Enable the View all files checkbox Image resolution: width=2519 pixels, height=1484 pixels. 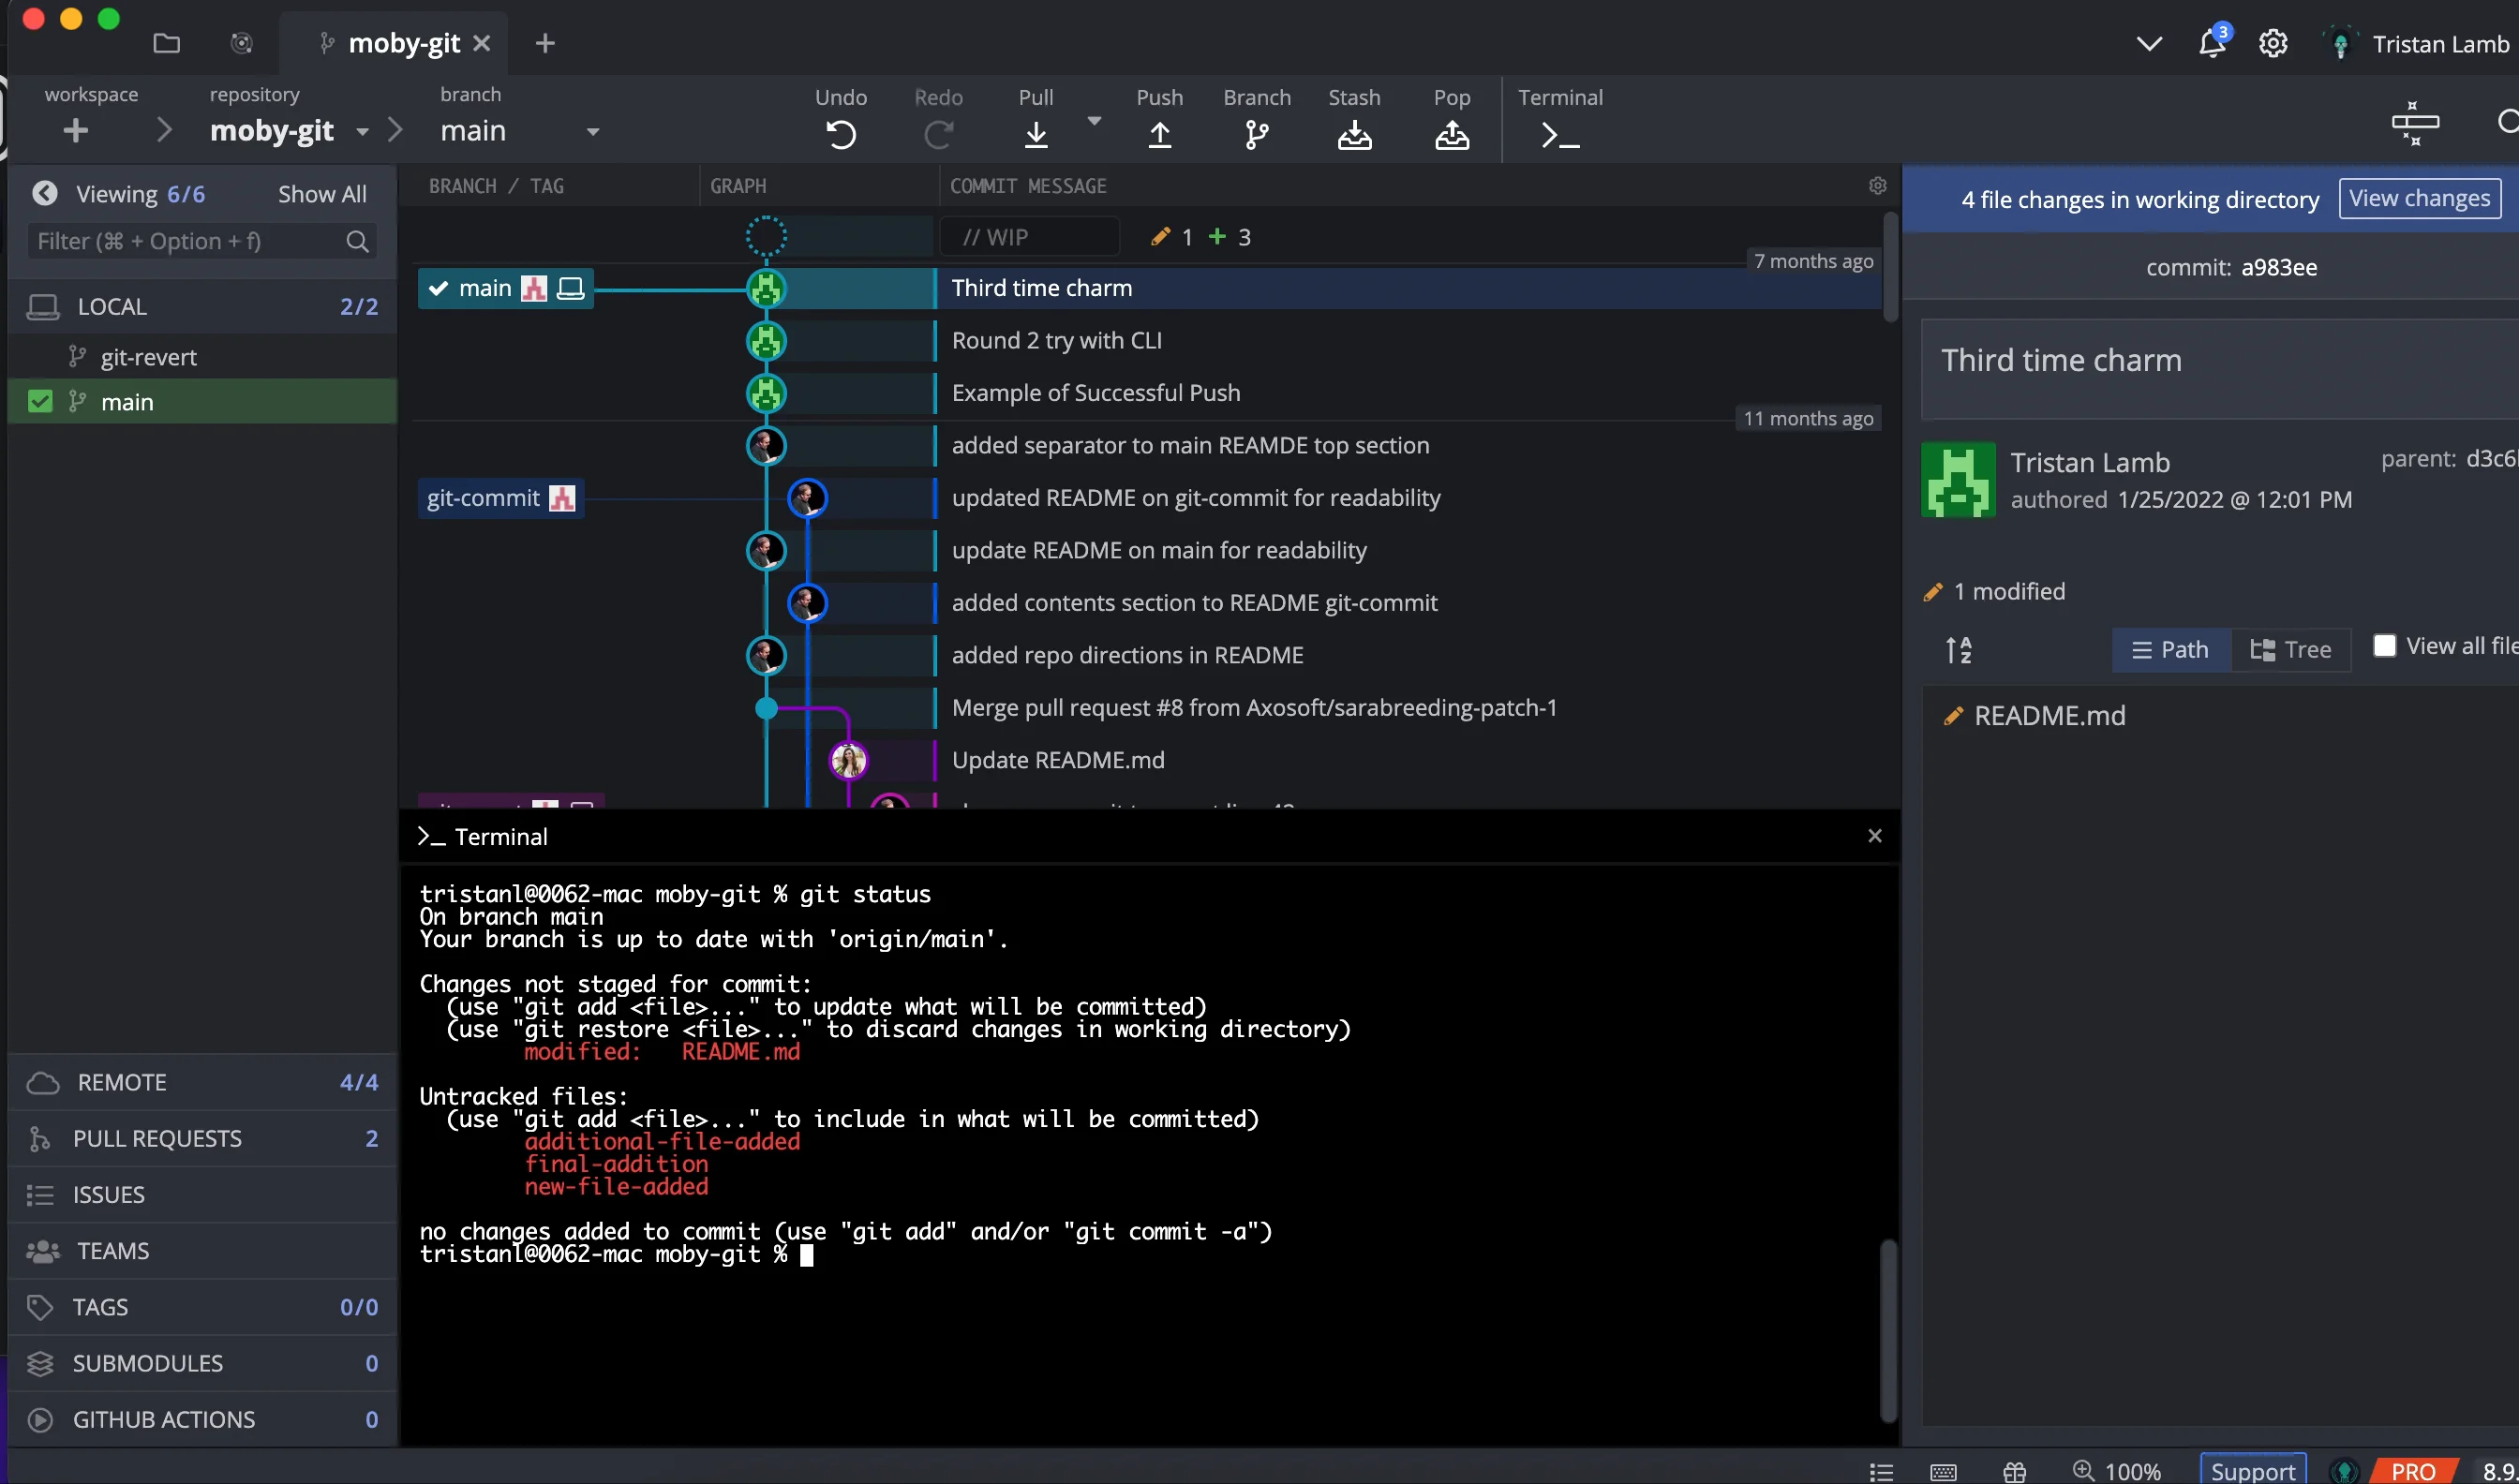2384,646
